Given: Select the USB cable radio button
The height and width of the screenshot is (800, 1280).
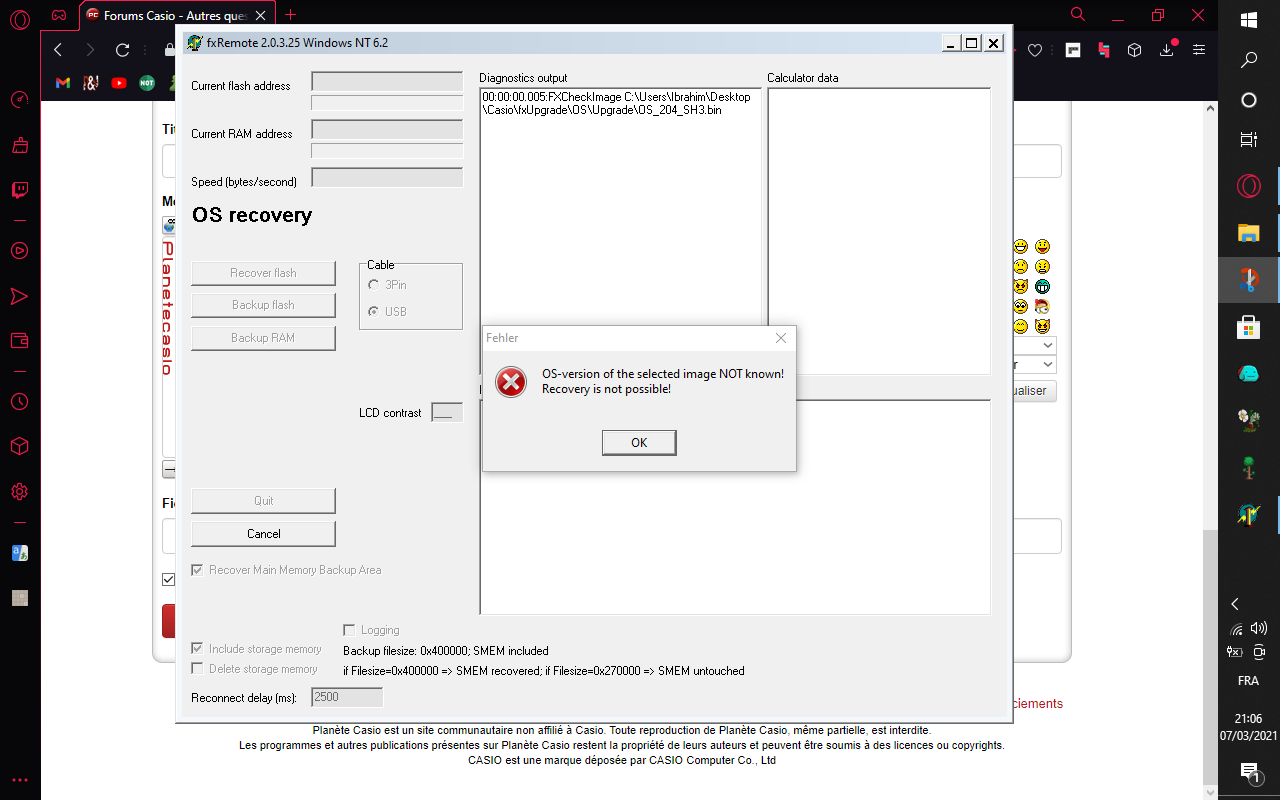Looking at the screenshot, I should [374, 312].
